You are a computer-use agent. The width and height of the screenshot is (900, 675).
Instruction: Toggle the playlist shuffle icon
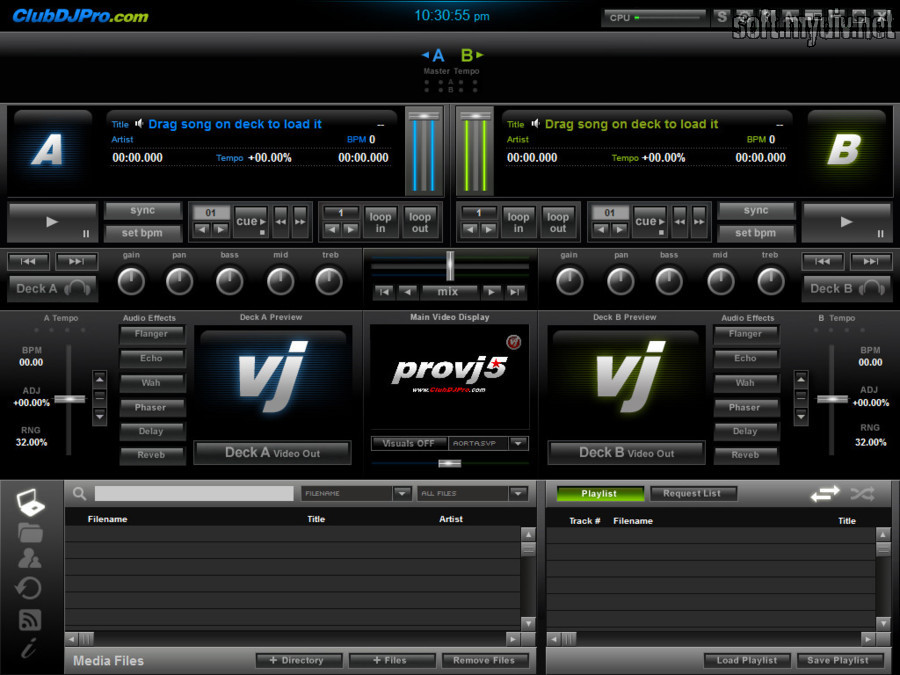click(x=863, y=494)
